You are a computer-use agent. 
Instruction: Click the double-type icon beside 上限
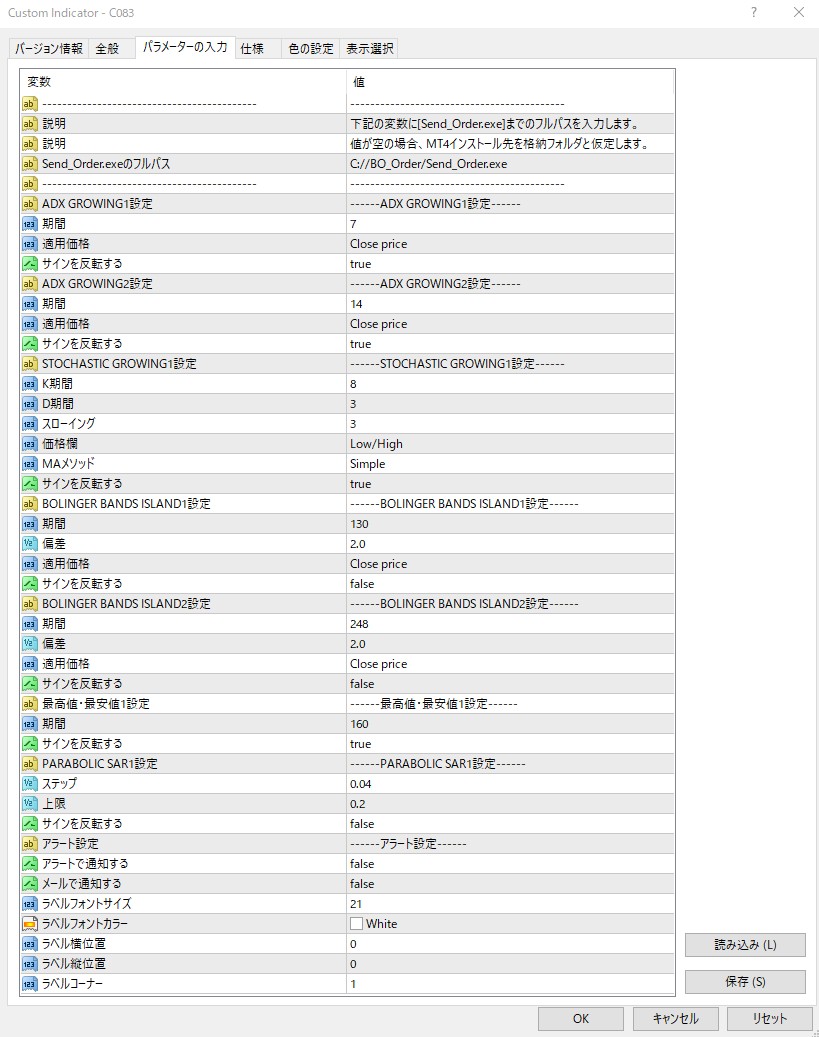[x=30, y=804]
